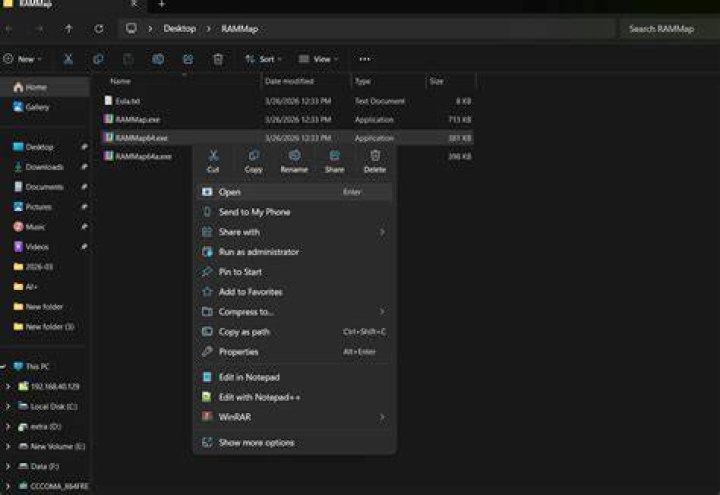720x495 pixels.
Task: Open New folder in the sidebar
Action: point(45,306)
